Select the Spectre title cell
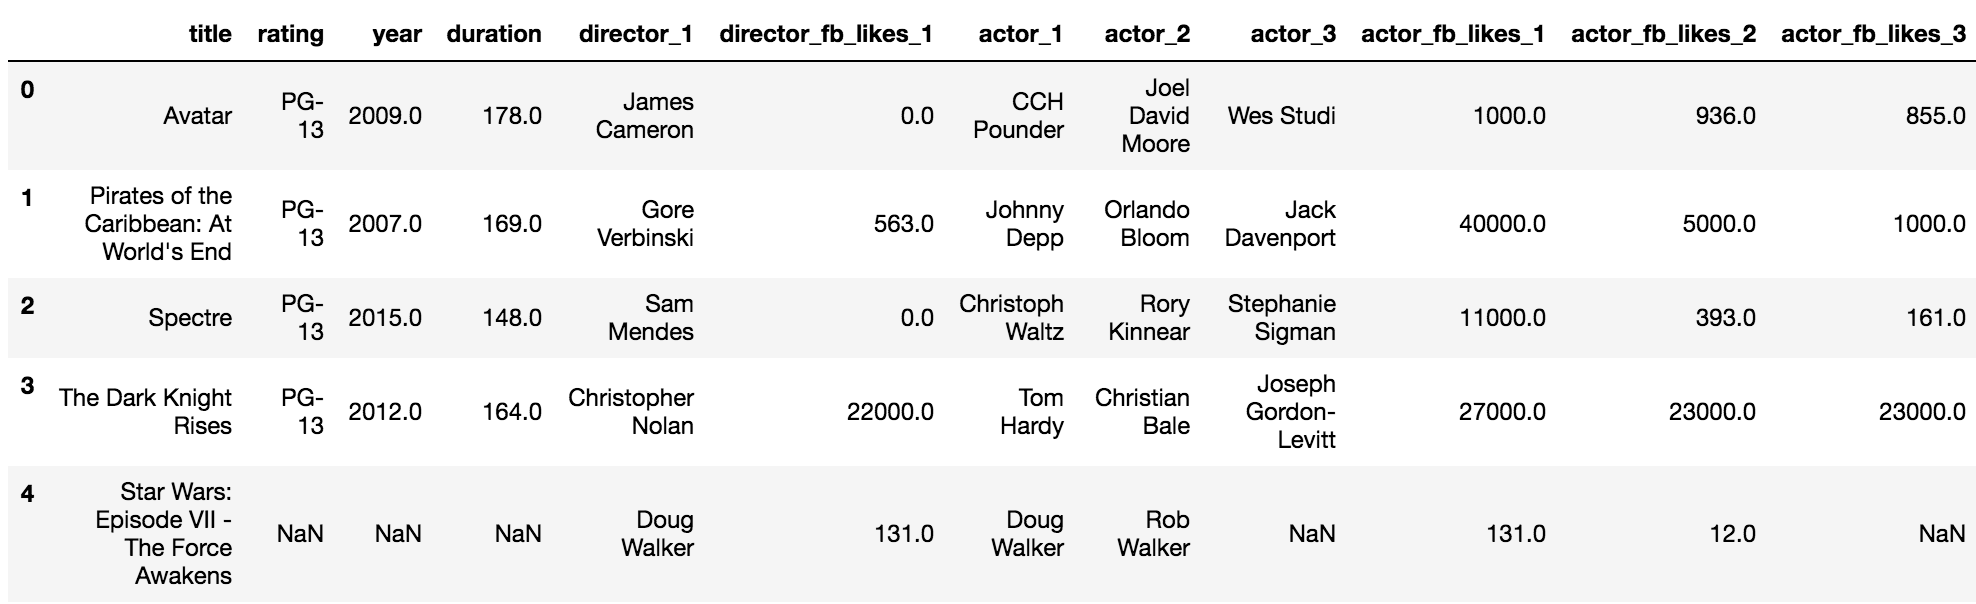1976x604 pixels. point(190,318)
